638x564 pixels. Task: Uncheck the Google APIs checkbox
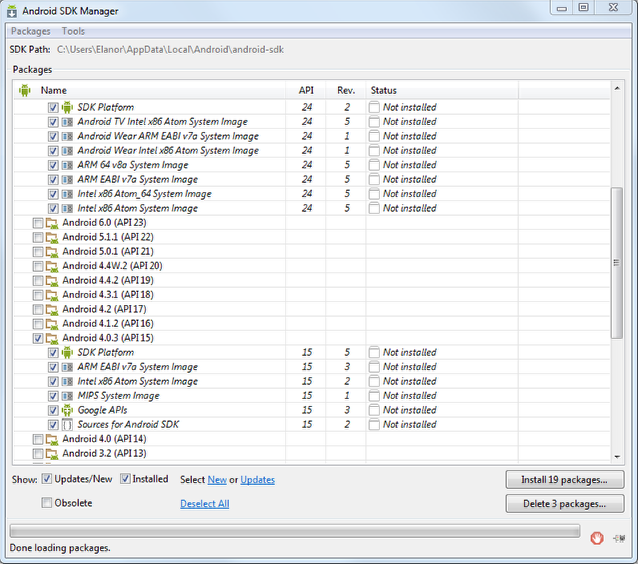(53, 410)
